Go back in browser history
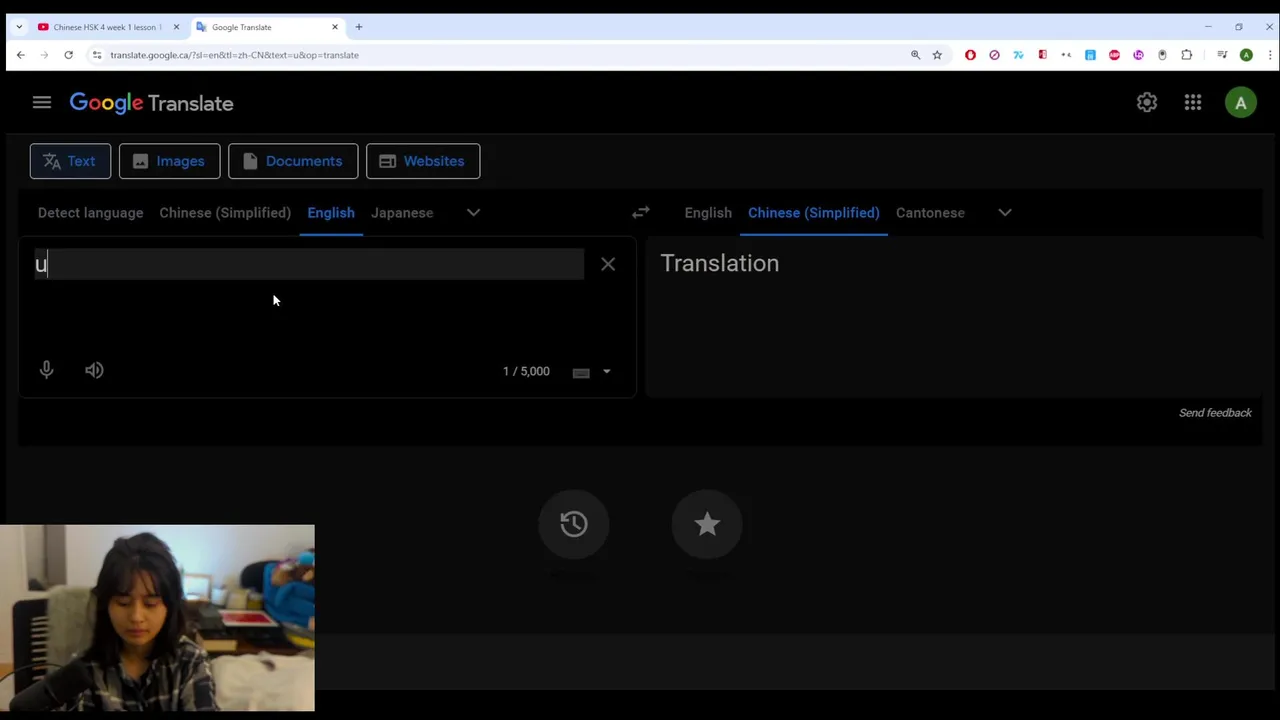 (21, 55)
